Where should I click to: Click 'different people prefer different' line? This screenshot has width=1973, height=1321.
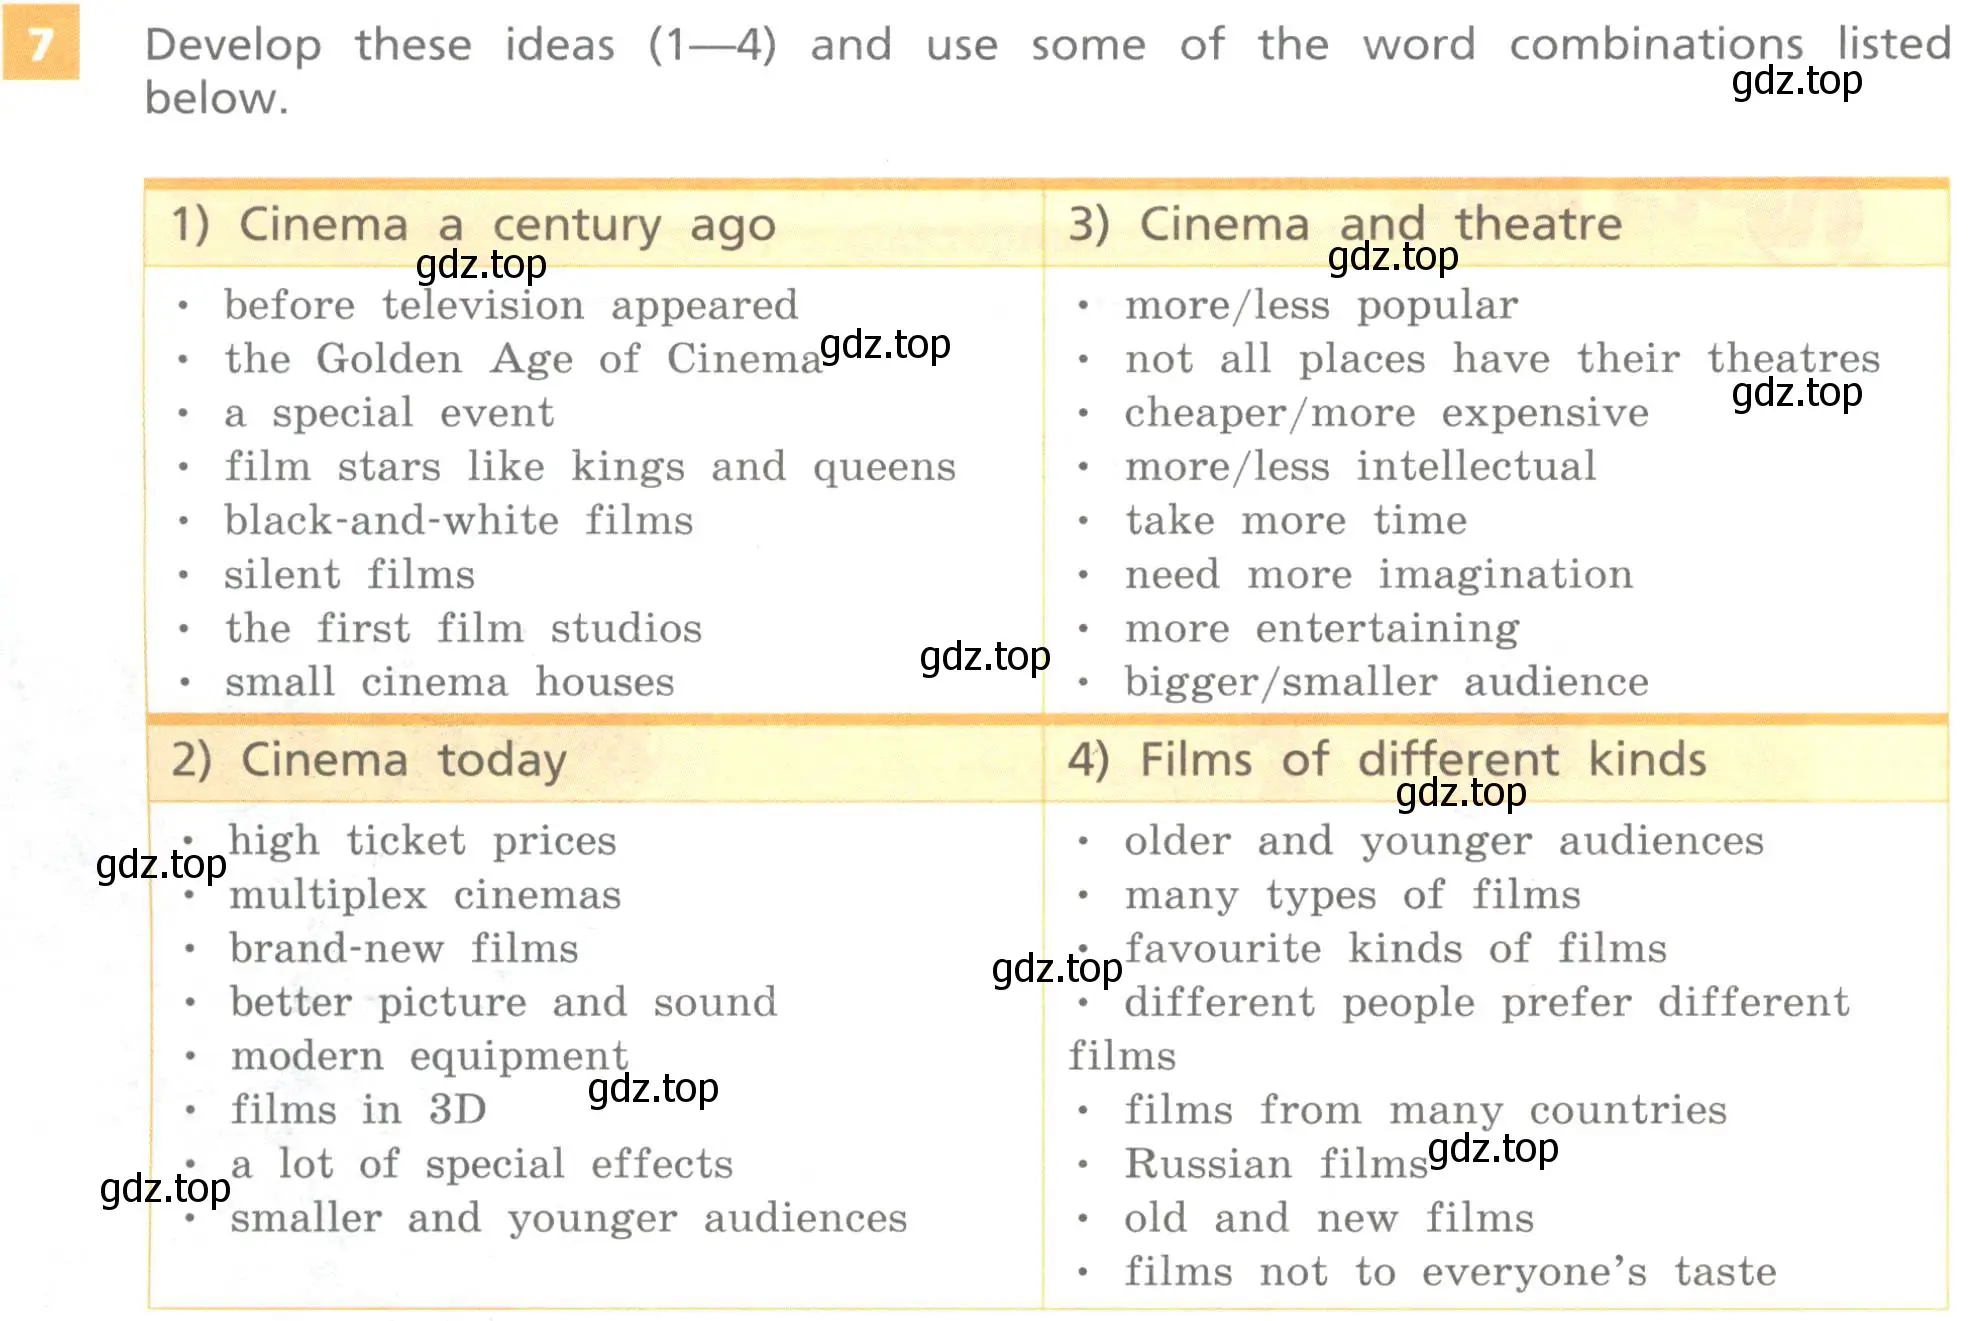point(1486,1002)
